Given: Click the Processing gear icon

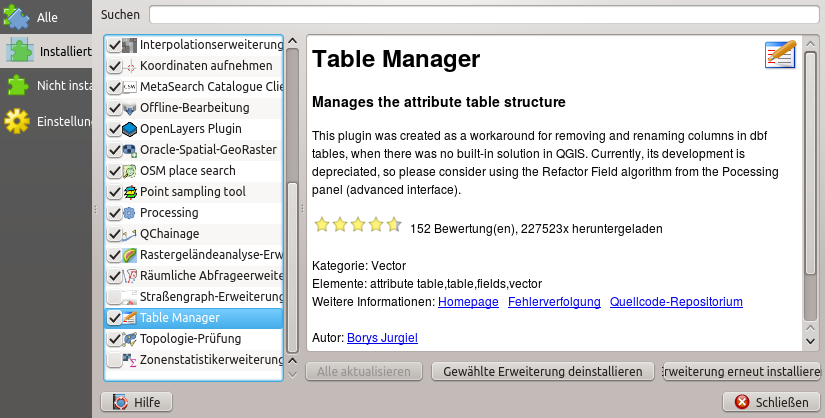Looking at the screenshot, I should click(130, 213).
